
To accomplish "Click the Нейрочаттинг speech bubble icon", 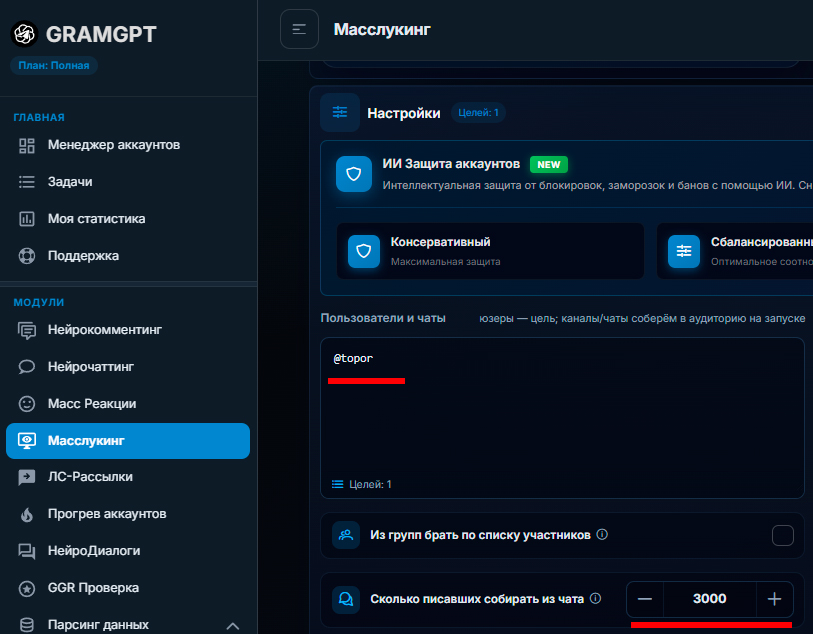I will (x=26, y=367).
